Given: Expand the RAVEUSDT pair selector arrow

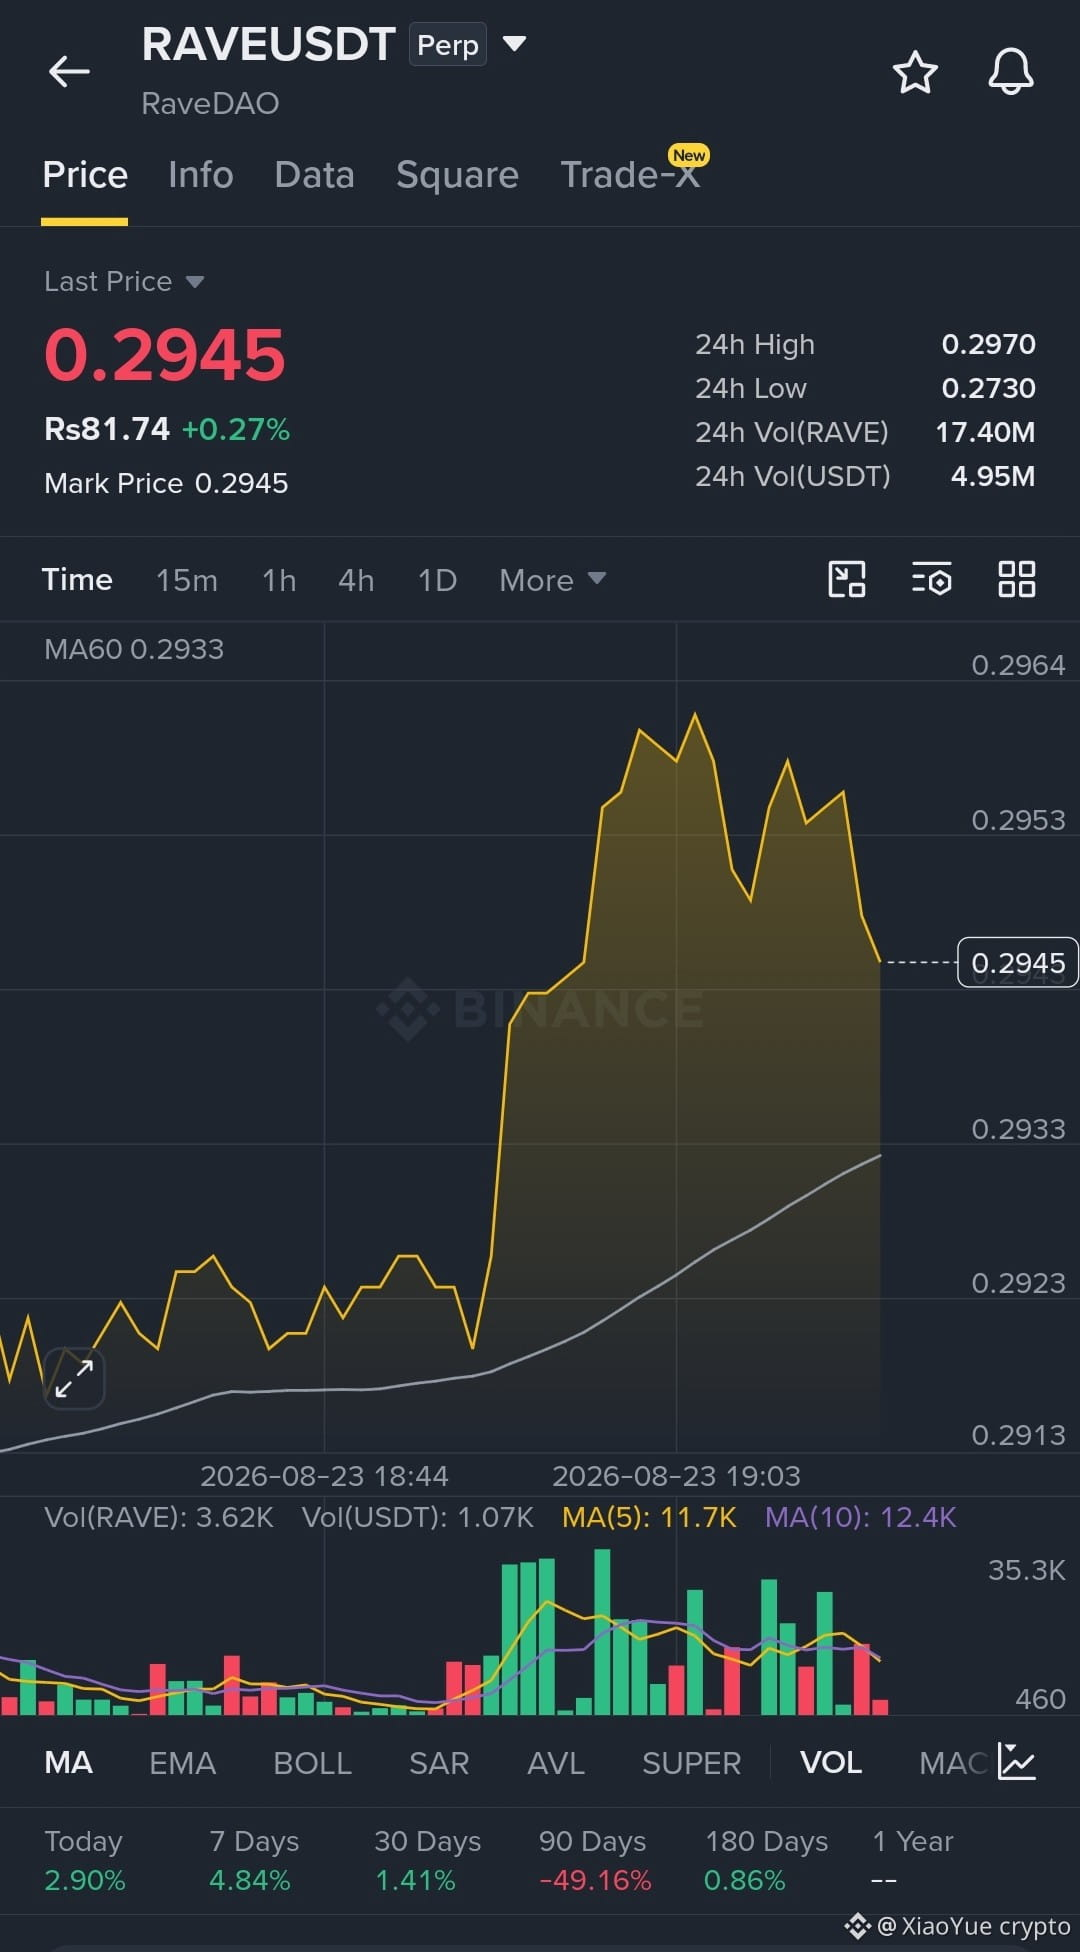Looking at the screenshot, I should [514, 44].
